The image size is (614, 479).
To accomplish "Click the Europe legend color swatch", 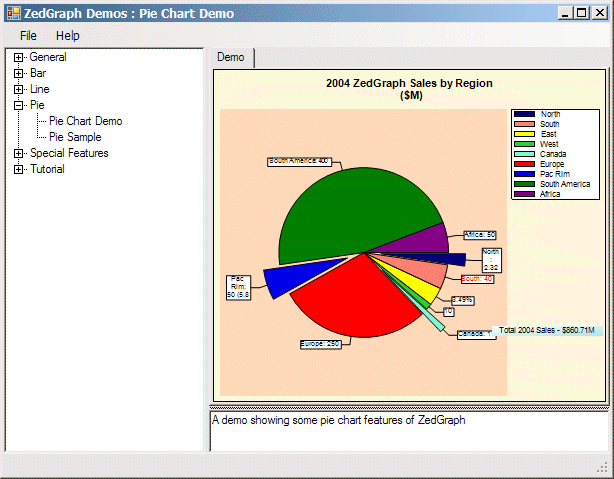I will [x=524, y=164].
